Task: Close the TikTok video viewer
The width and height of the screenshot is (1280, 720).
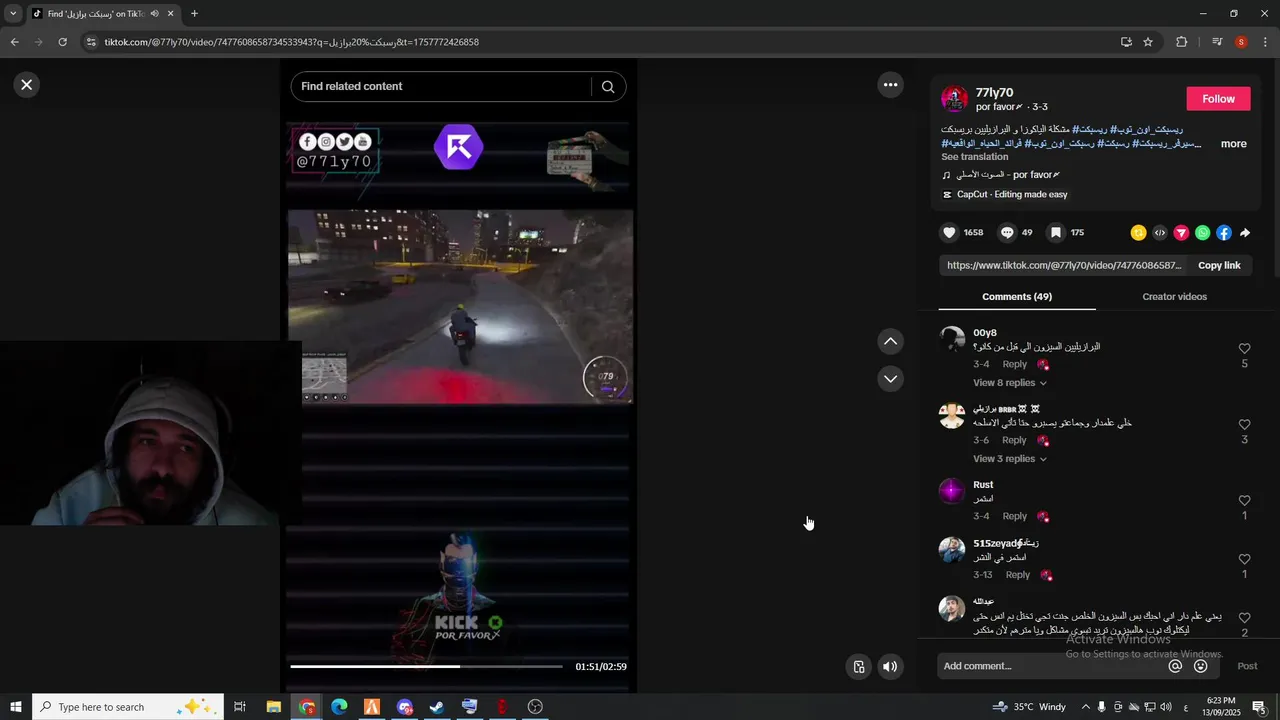Action: point(27,85)
